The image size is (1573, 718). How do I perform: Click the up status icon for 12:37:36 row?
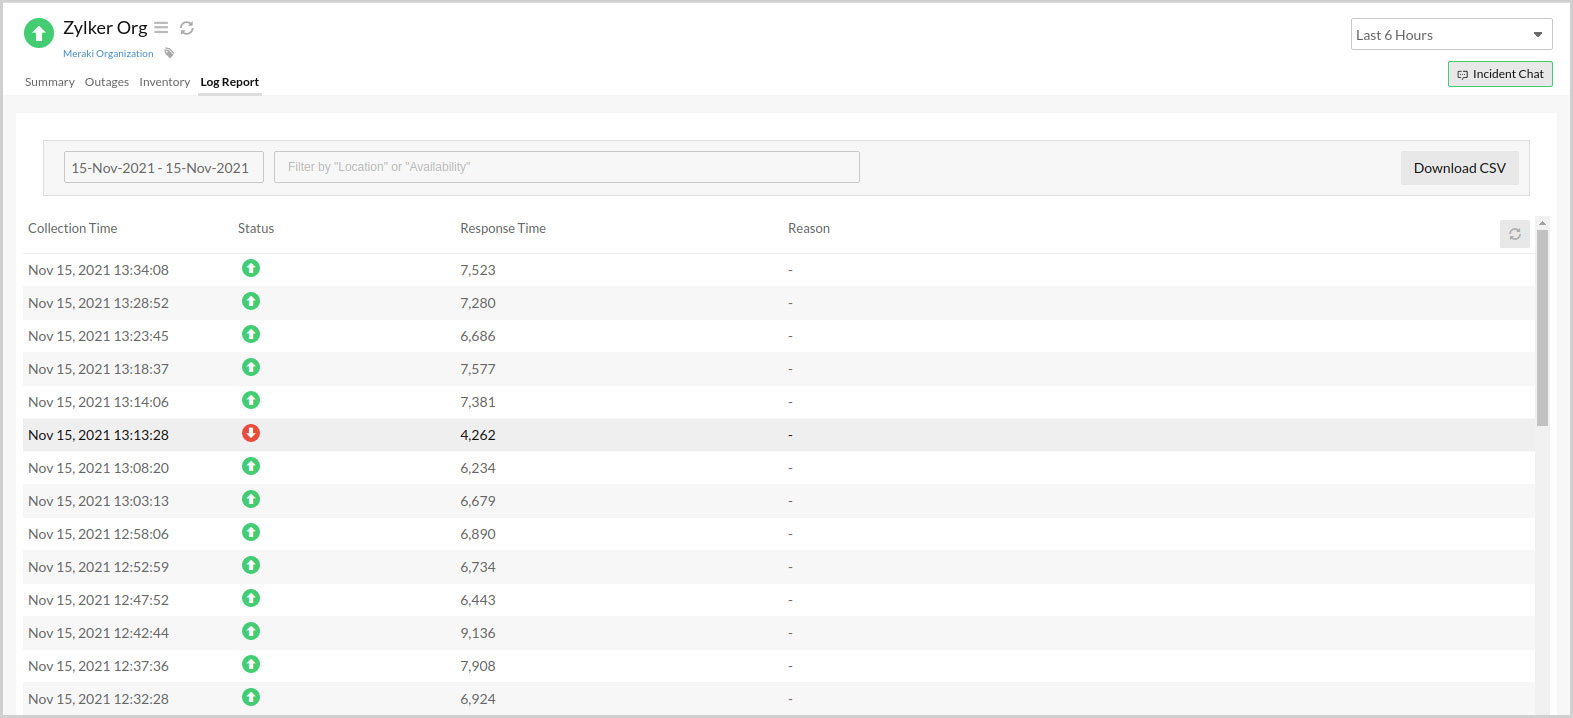coord(251,664)
